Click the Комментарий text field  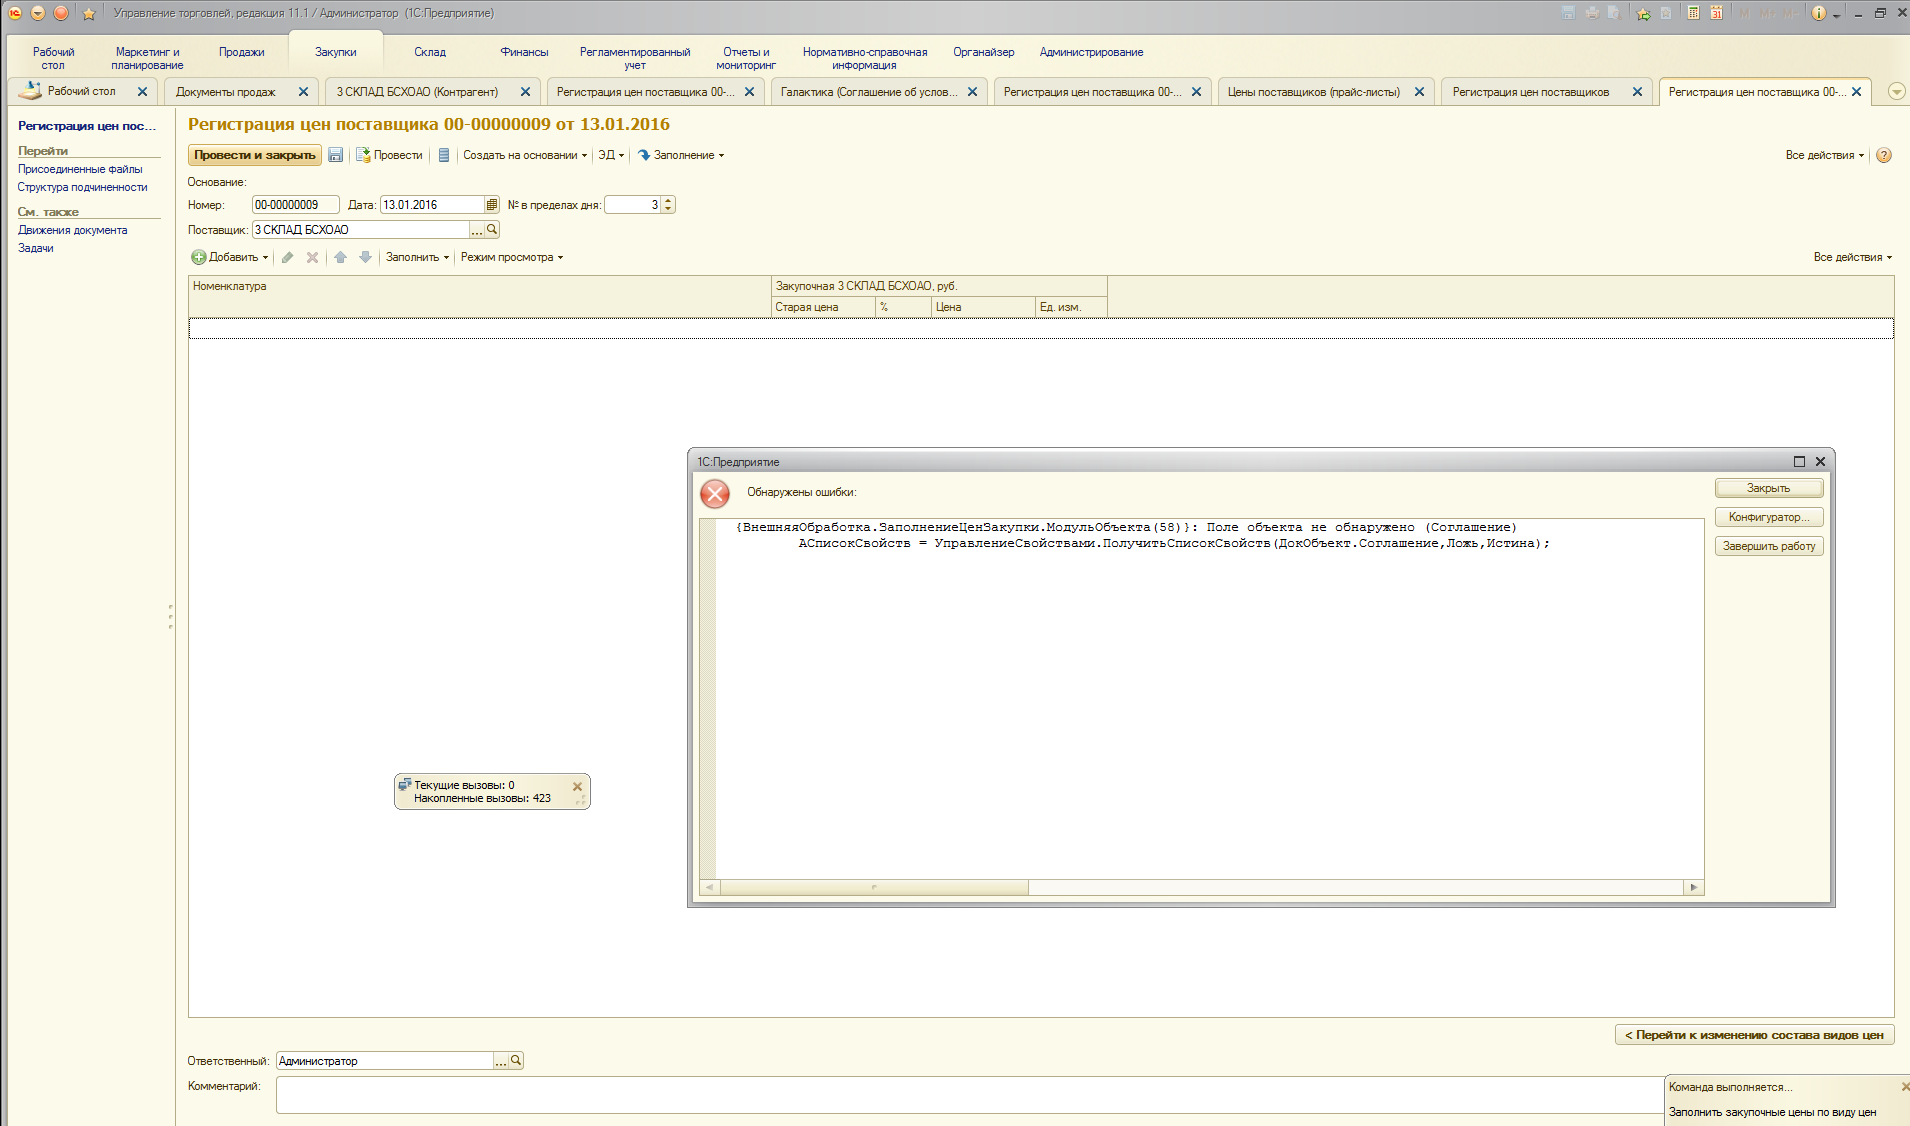[970, 1095]
